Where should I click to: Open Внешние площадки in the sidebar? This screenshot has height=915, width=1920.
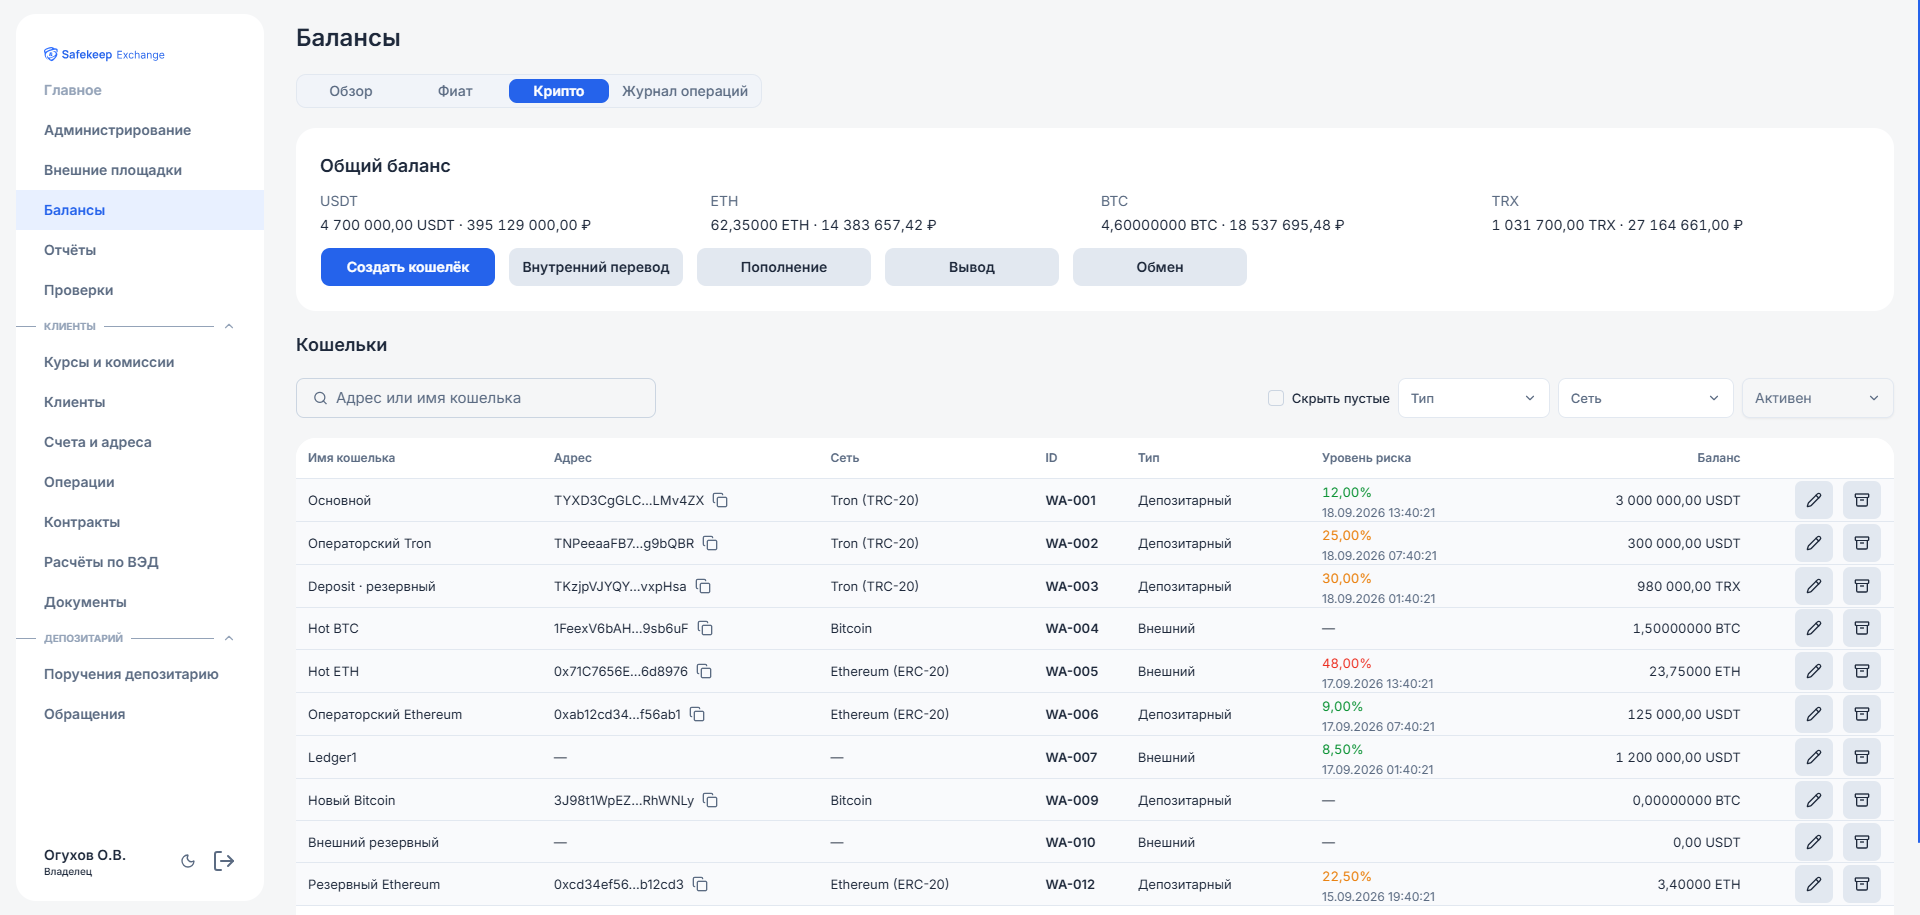(140, 170)
